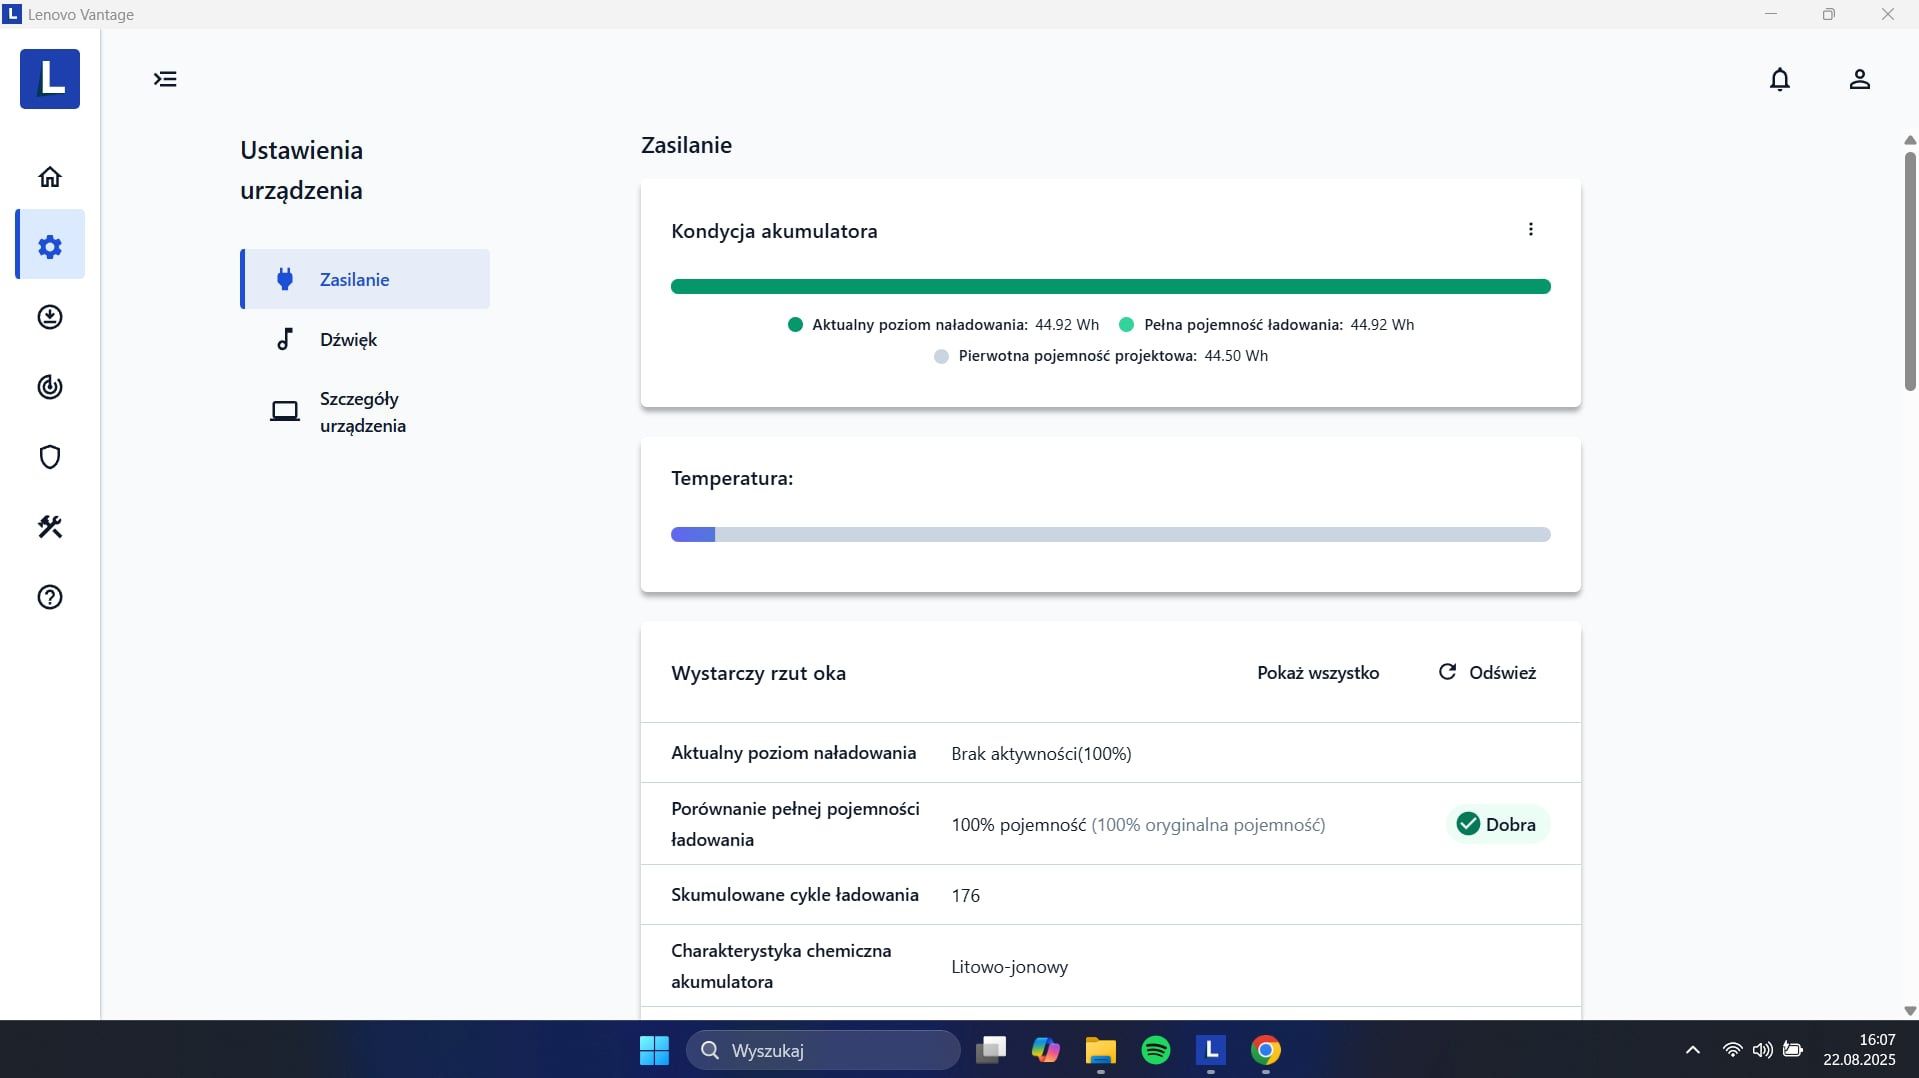
Task: Click the Wyszukaj taskbar search box
Action: point(823,1050)
